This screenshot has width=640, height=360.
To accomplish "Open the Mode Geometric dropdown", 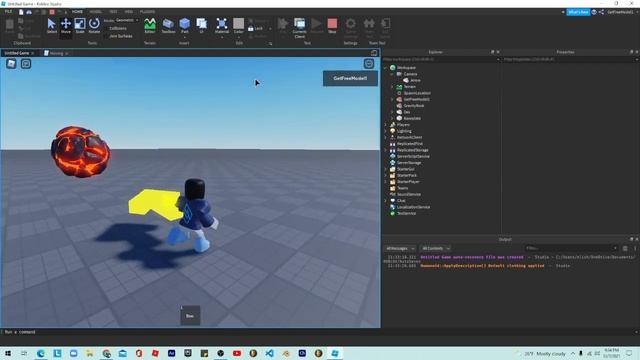I will point(127,20).
